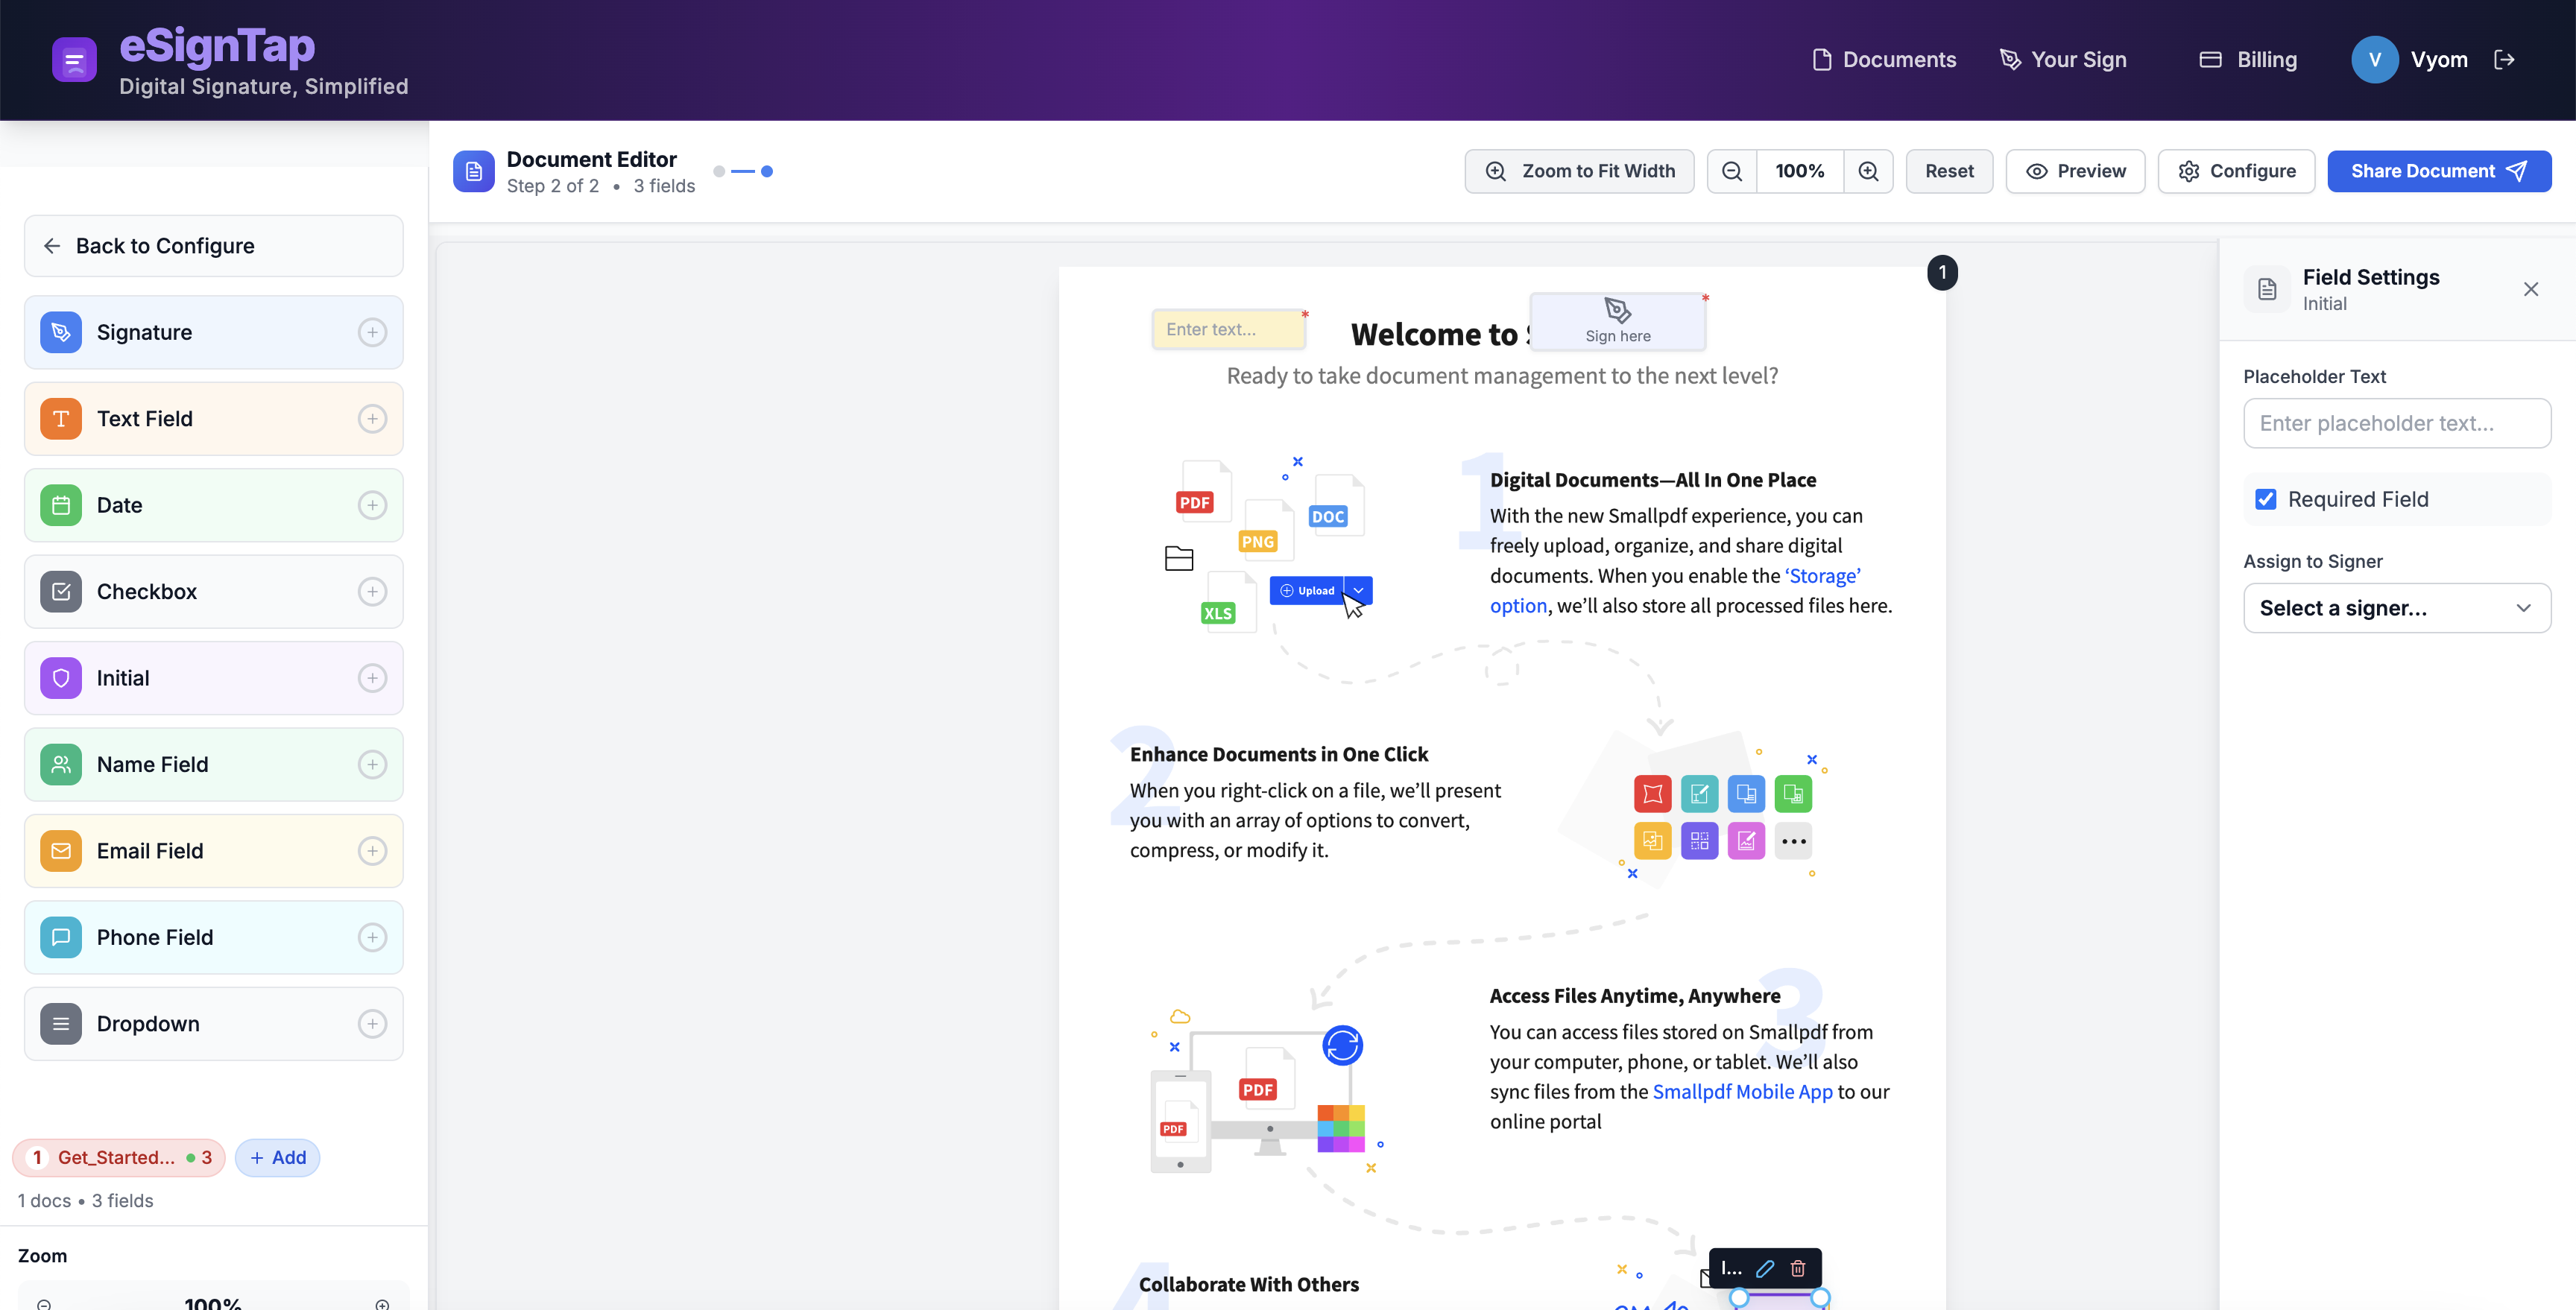This screenshot has width=2576, height=1310.
Task: Add a Name Field via plus icon
Action: click(372, 765)
